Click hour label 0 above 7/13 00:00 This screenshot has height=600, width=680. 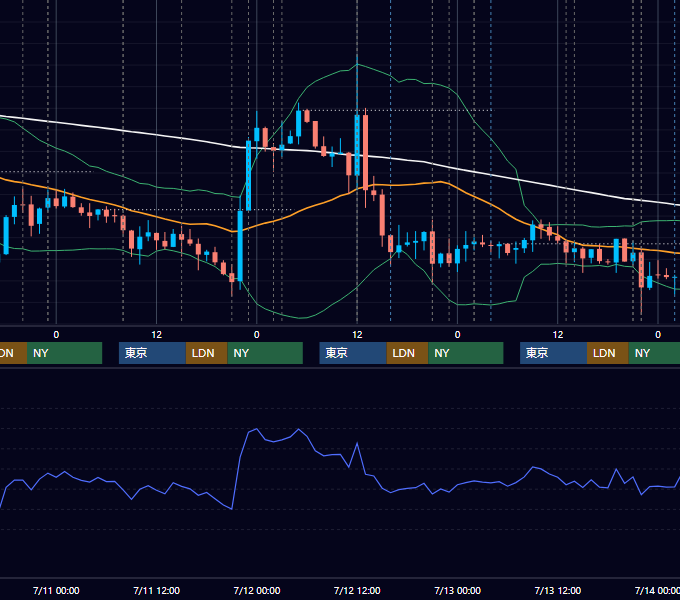tap(458, 335)
